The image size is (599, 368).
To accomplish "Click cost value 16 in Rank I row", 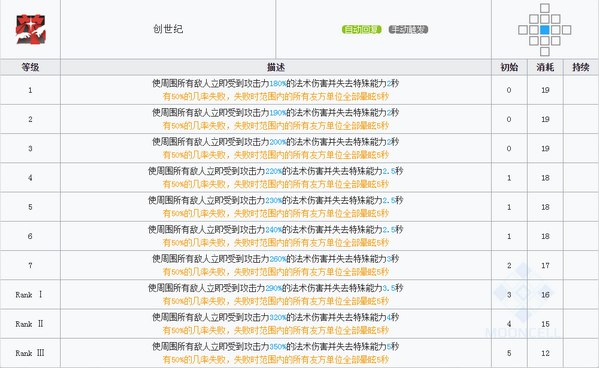I will pyautogui.click(x=545, y=295).
